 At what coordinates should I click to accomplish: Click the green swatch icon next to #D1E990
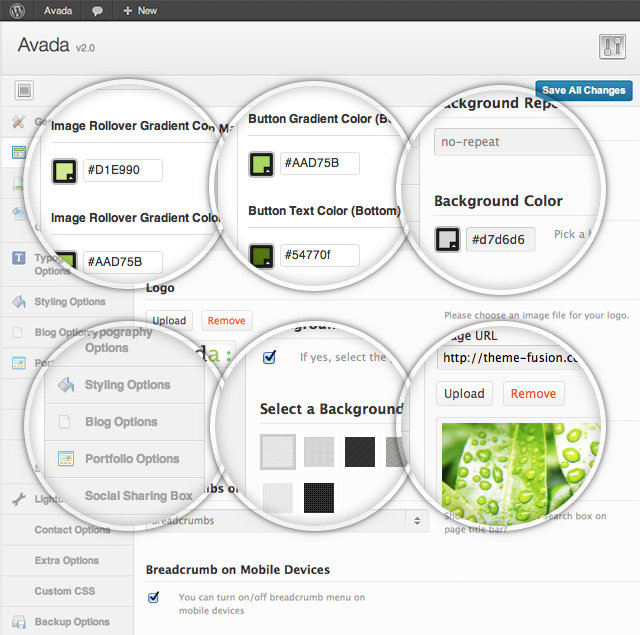65,171
